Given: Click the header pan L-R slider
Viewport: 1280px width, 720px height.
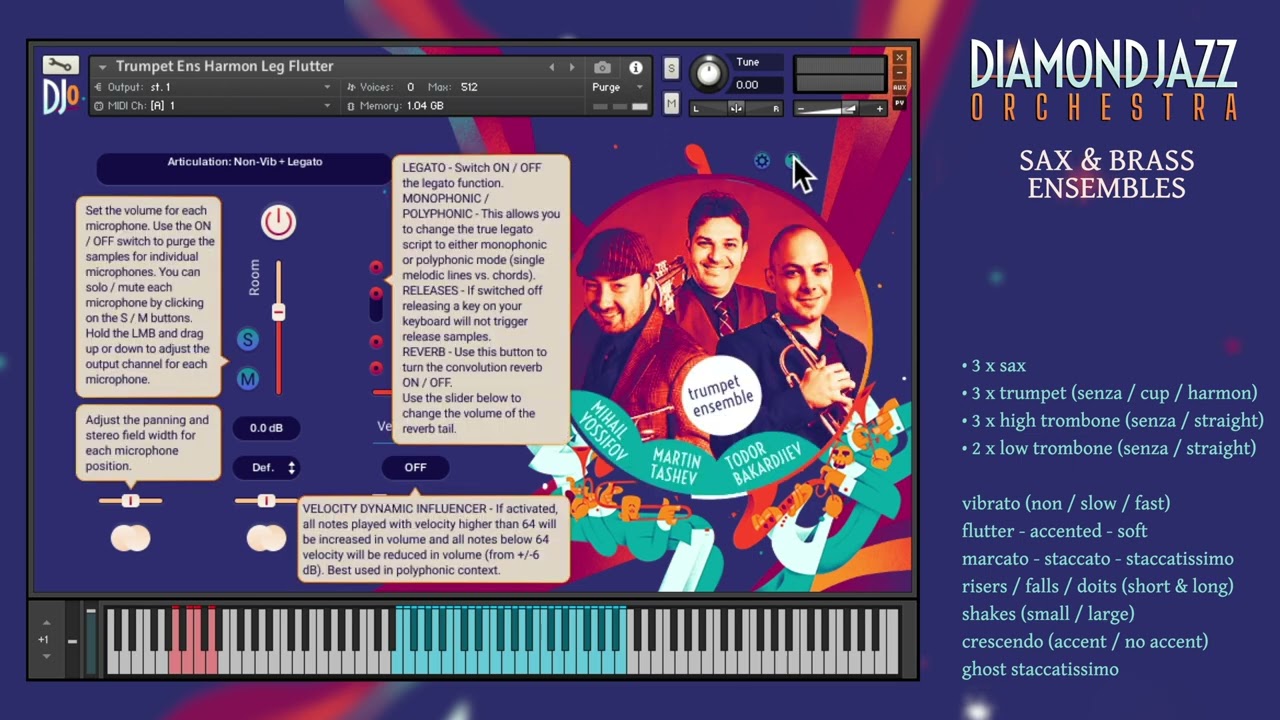Looking at the screenshot, I should 736,108.
